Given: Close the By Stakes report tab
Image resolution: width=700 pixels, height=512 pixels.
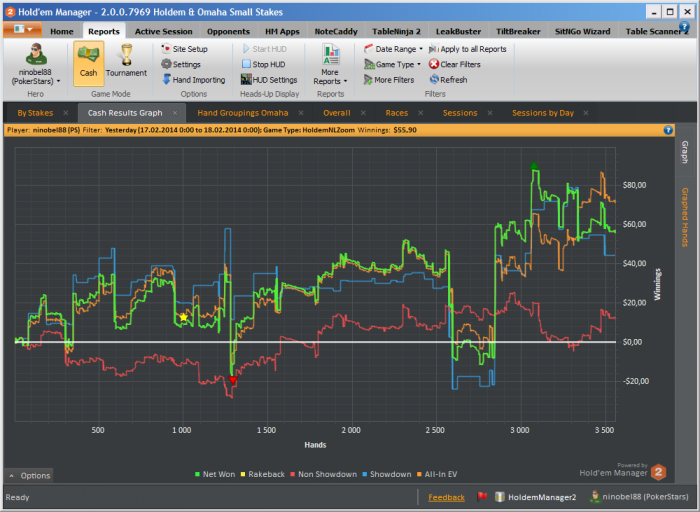Looking at the screenshot, I should point(66,113).
